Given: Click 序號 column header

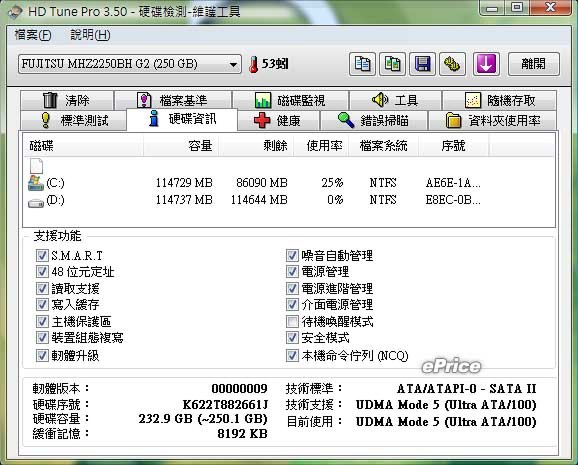Looking at the screenshot, I should tap(454, 146).
